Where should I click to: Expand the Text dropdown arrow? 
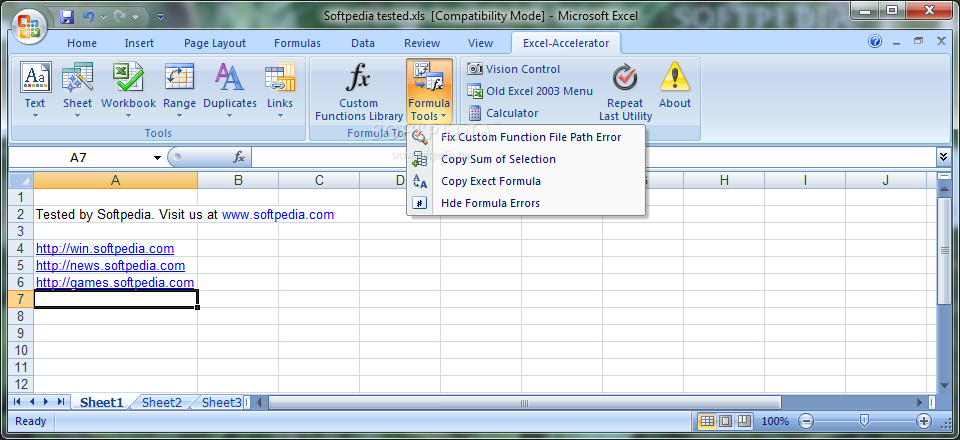(35, 116)
